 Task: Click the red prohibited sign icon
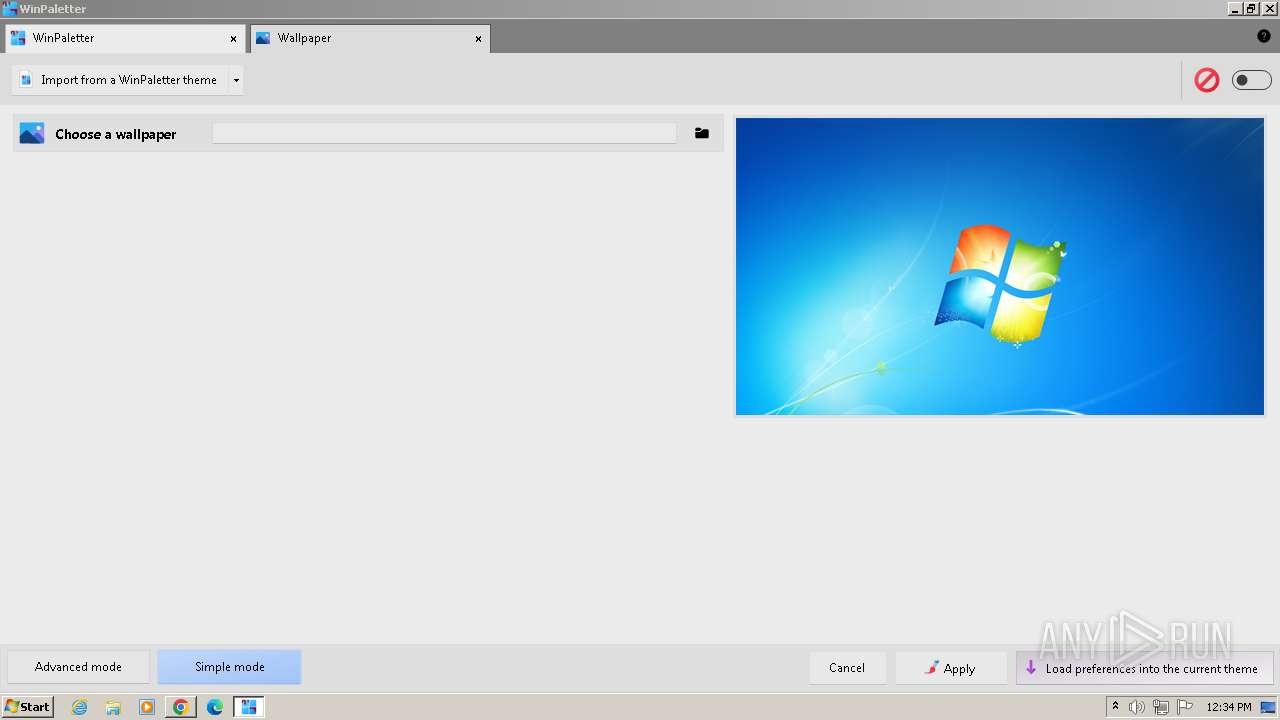[x=1207, y=80]
